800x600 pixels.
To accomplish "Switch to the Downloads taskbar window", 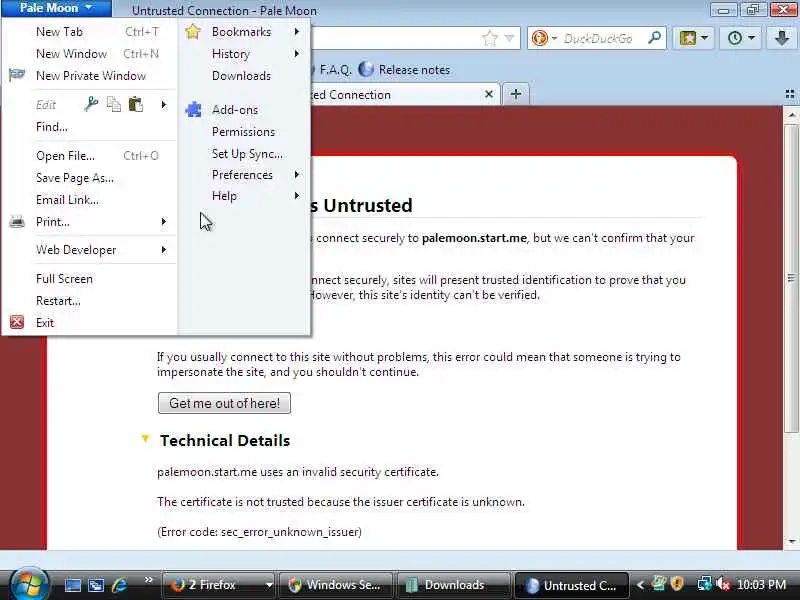I will 453,585.
